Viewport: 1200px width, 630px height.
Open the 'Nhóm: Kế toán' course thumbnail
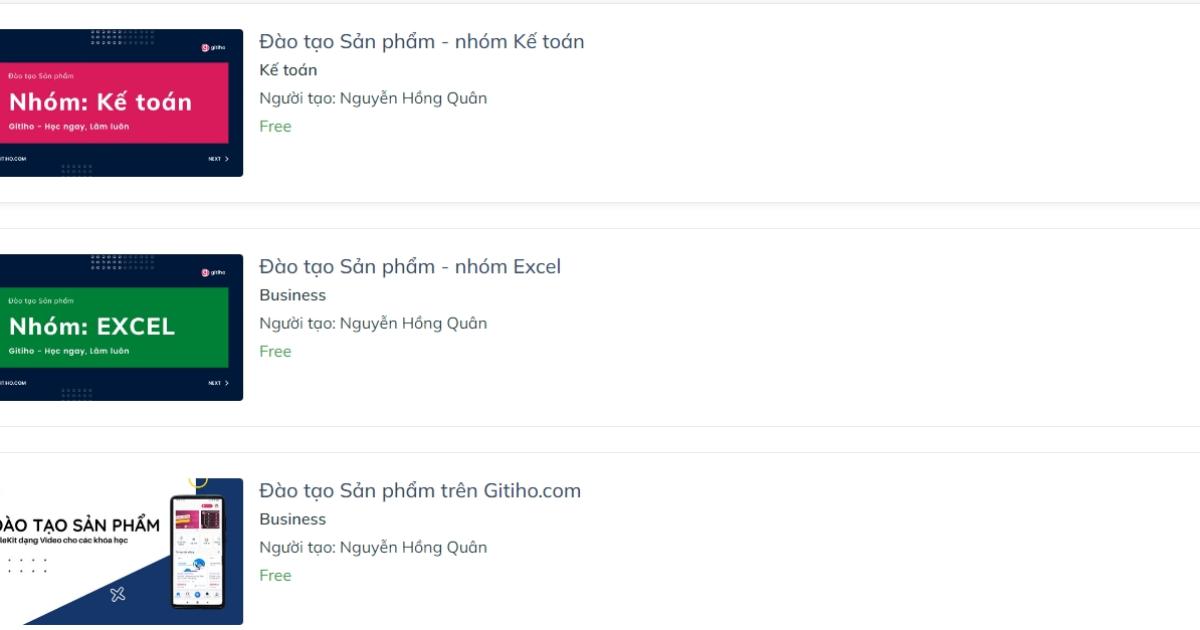[x=100, y=100]
